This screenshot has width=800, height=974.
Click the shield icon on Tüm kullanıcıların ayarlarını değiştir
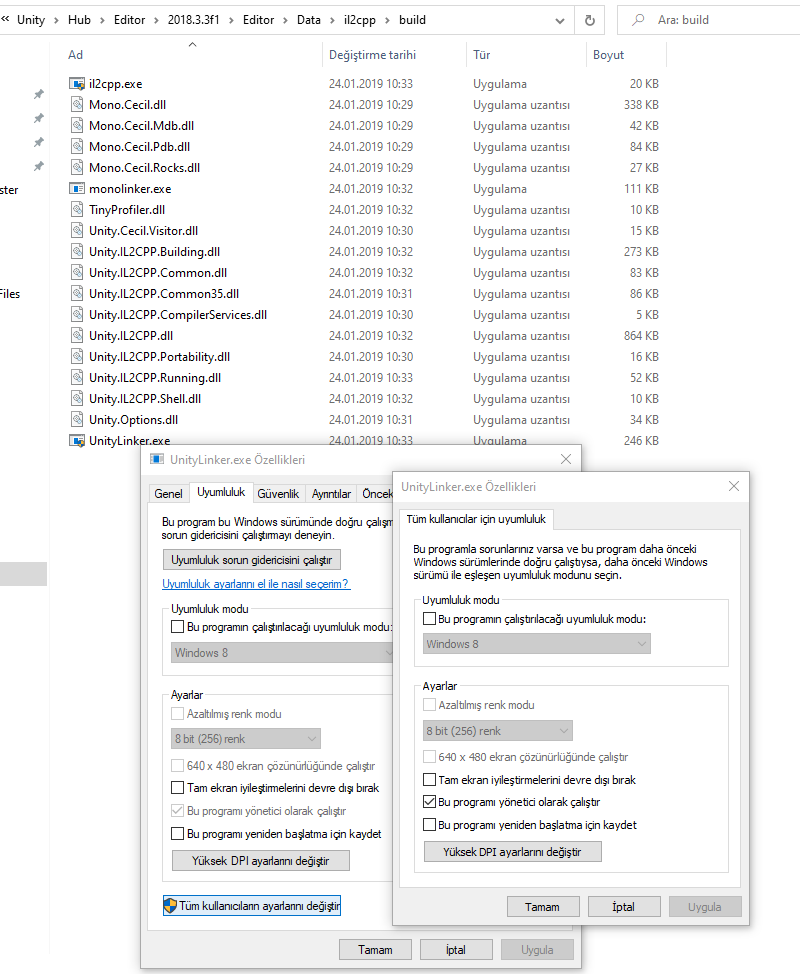click(x=170, y=906)
